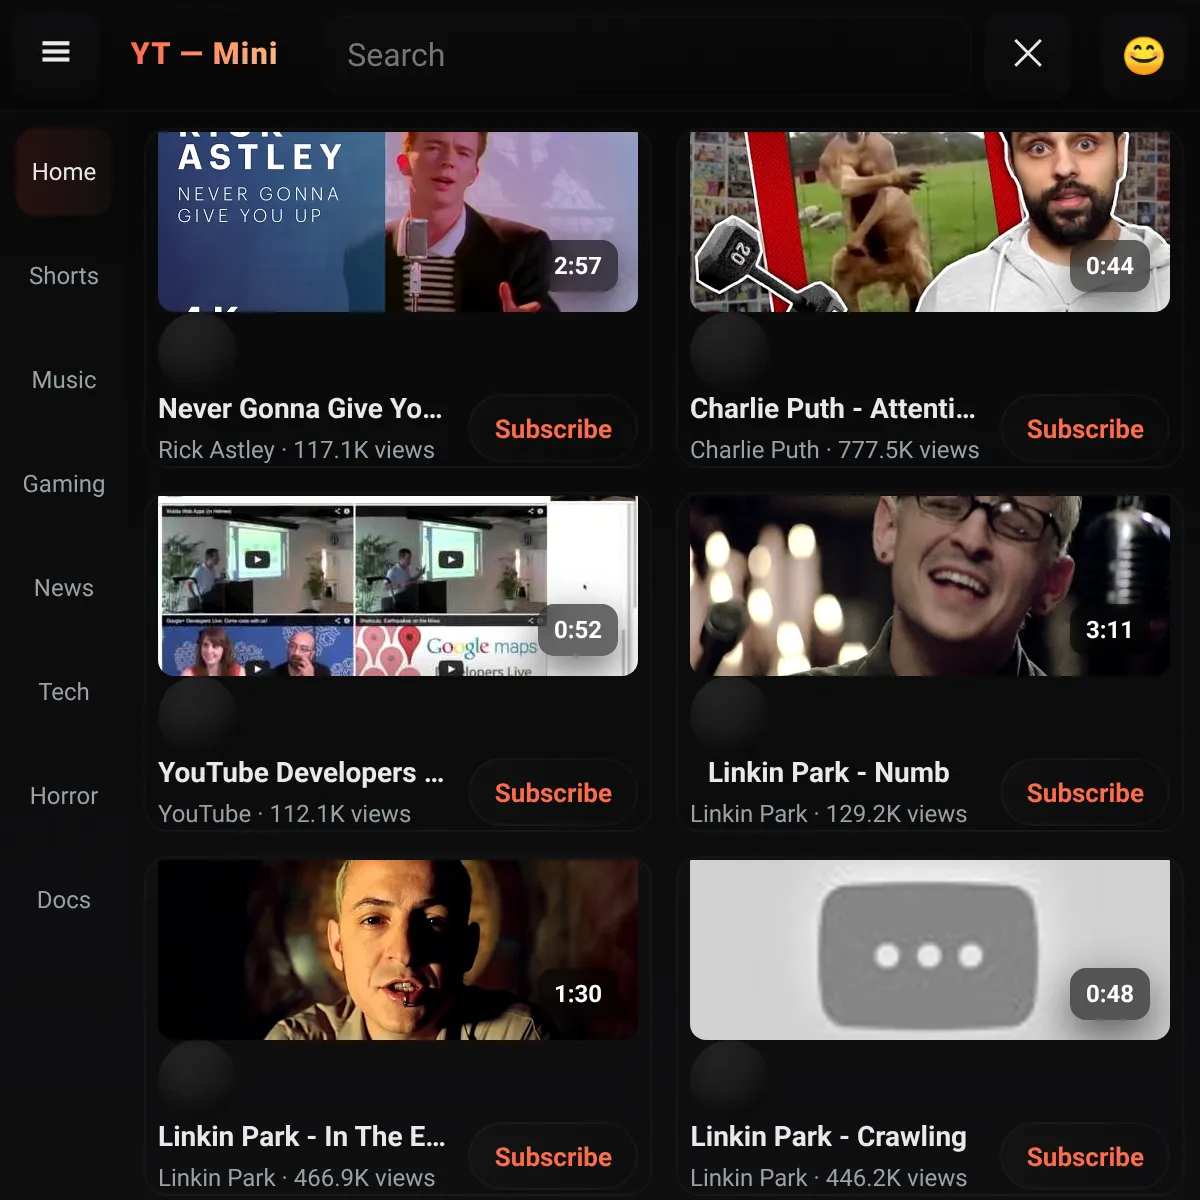Click the 1:30 duration badge
Viewport: 1200px width, 1200px height.
[578, 994]
